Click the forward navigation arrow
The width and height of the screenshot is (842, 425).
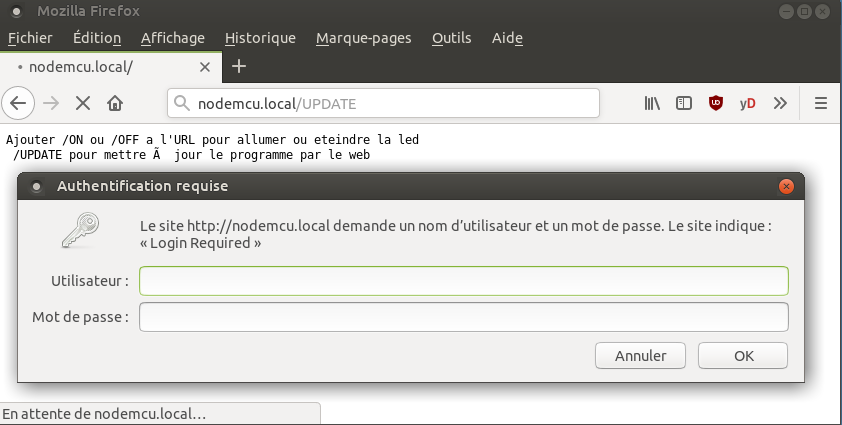pos(51,103)
